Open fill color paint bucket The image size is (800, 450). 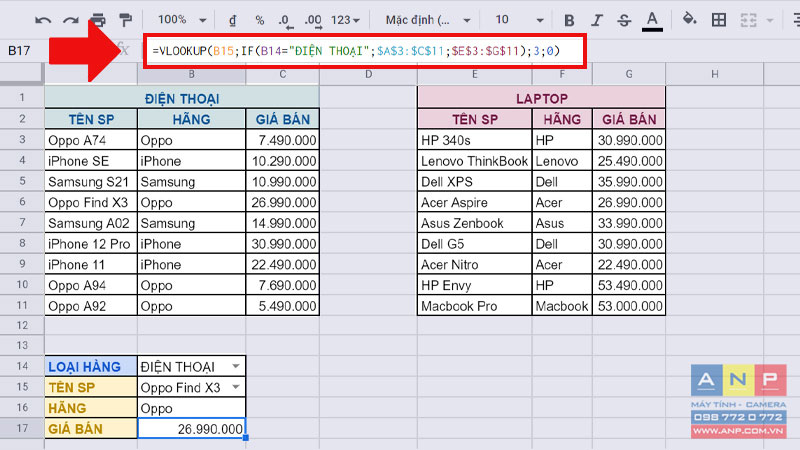pyautogui.click(x=689, y=19)
